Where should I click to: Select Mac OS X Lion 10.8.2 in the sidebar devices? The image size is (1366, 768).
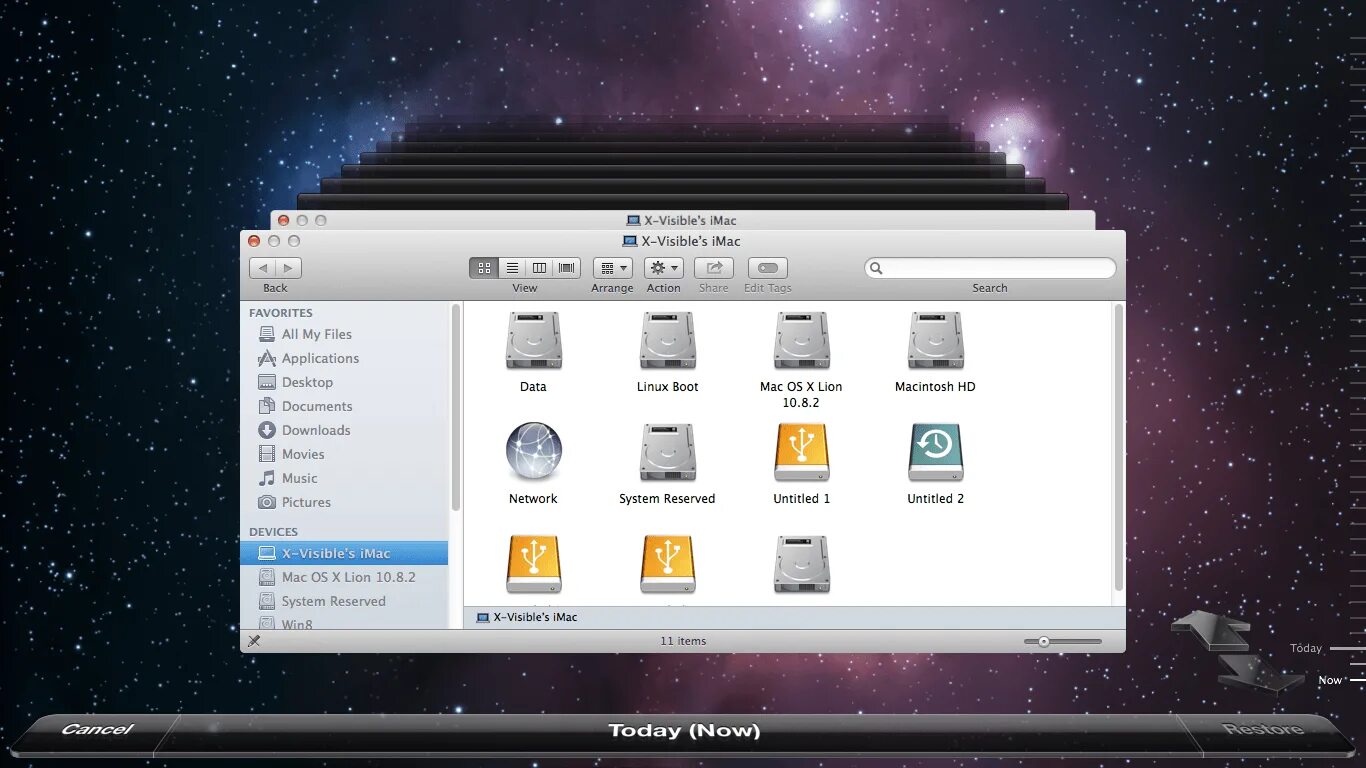click(x=344, y=577)
